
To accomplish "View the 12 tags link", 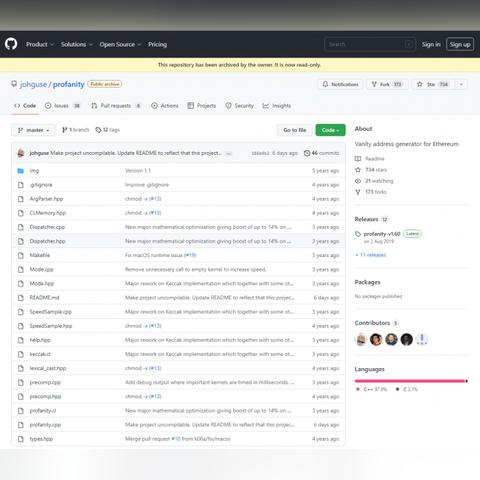I will pos(107,130).
